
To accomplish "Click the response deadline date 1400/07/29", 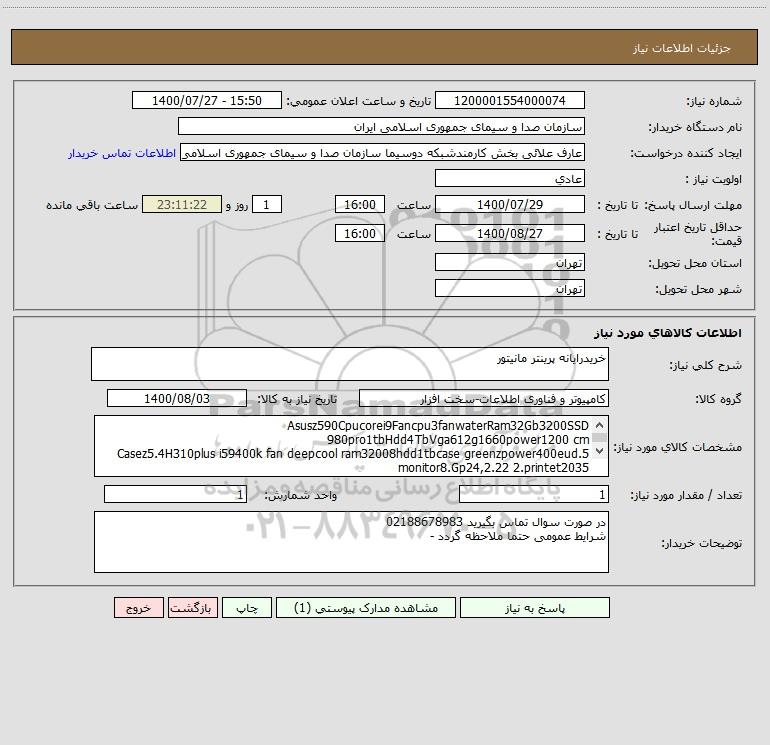I will (510, 205).
